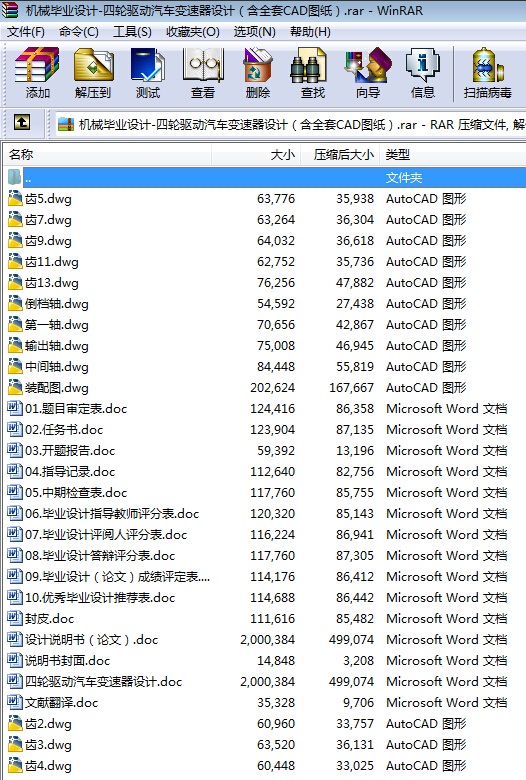The image size is (526, 780).
Task: Click the 文件夹 type cell in '..' row
Action: (x=404, y=178)
